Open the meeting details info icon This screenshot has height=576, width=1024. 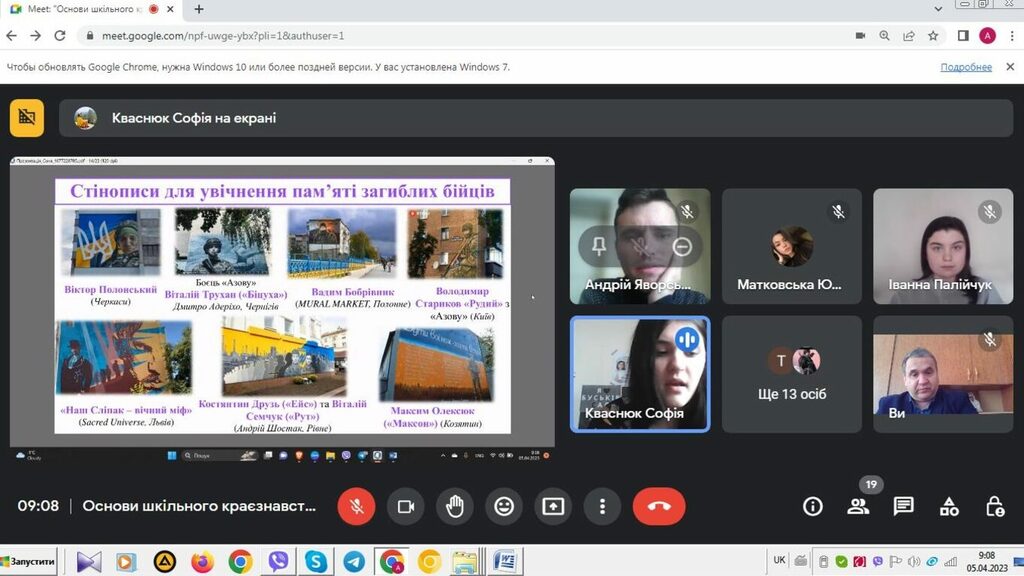(813, 506)
